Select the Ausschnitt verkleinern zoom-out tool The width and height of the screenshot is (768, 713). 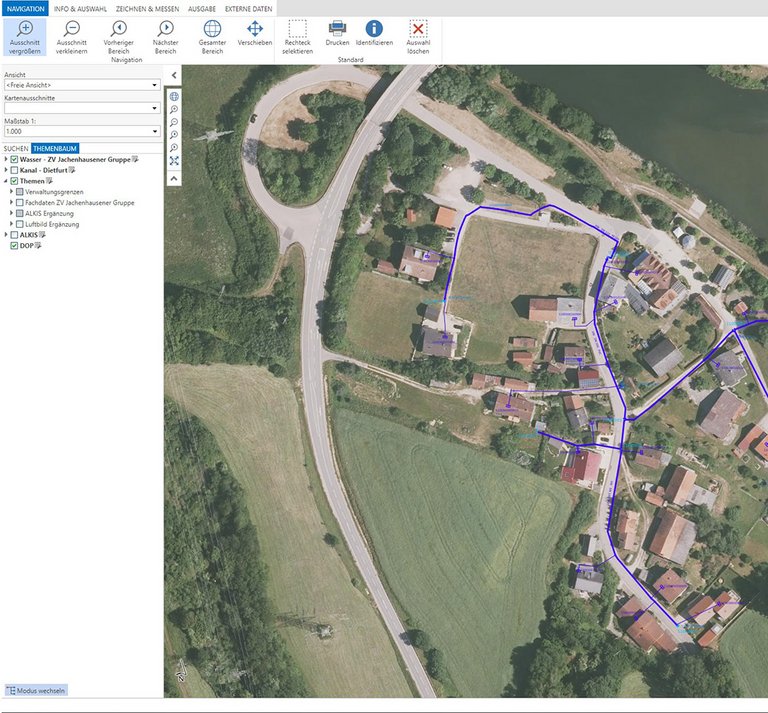(72, 37)
